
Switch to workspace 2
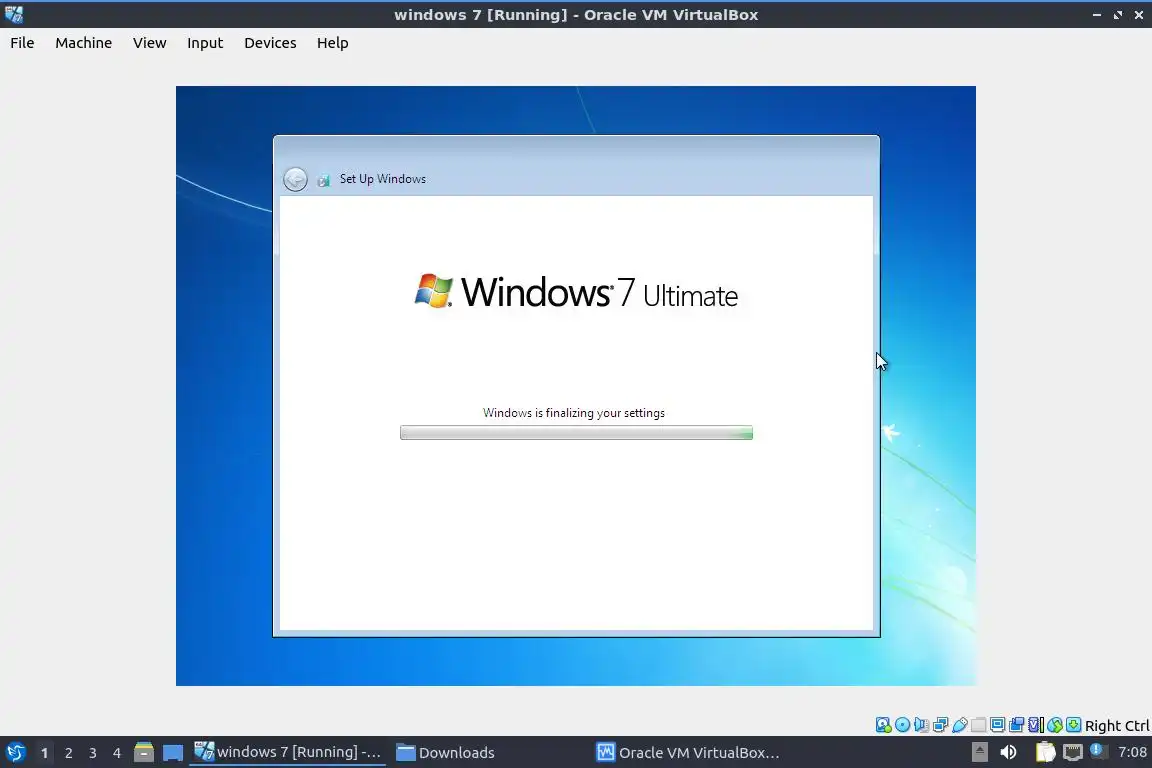68,753
